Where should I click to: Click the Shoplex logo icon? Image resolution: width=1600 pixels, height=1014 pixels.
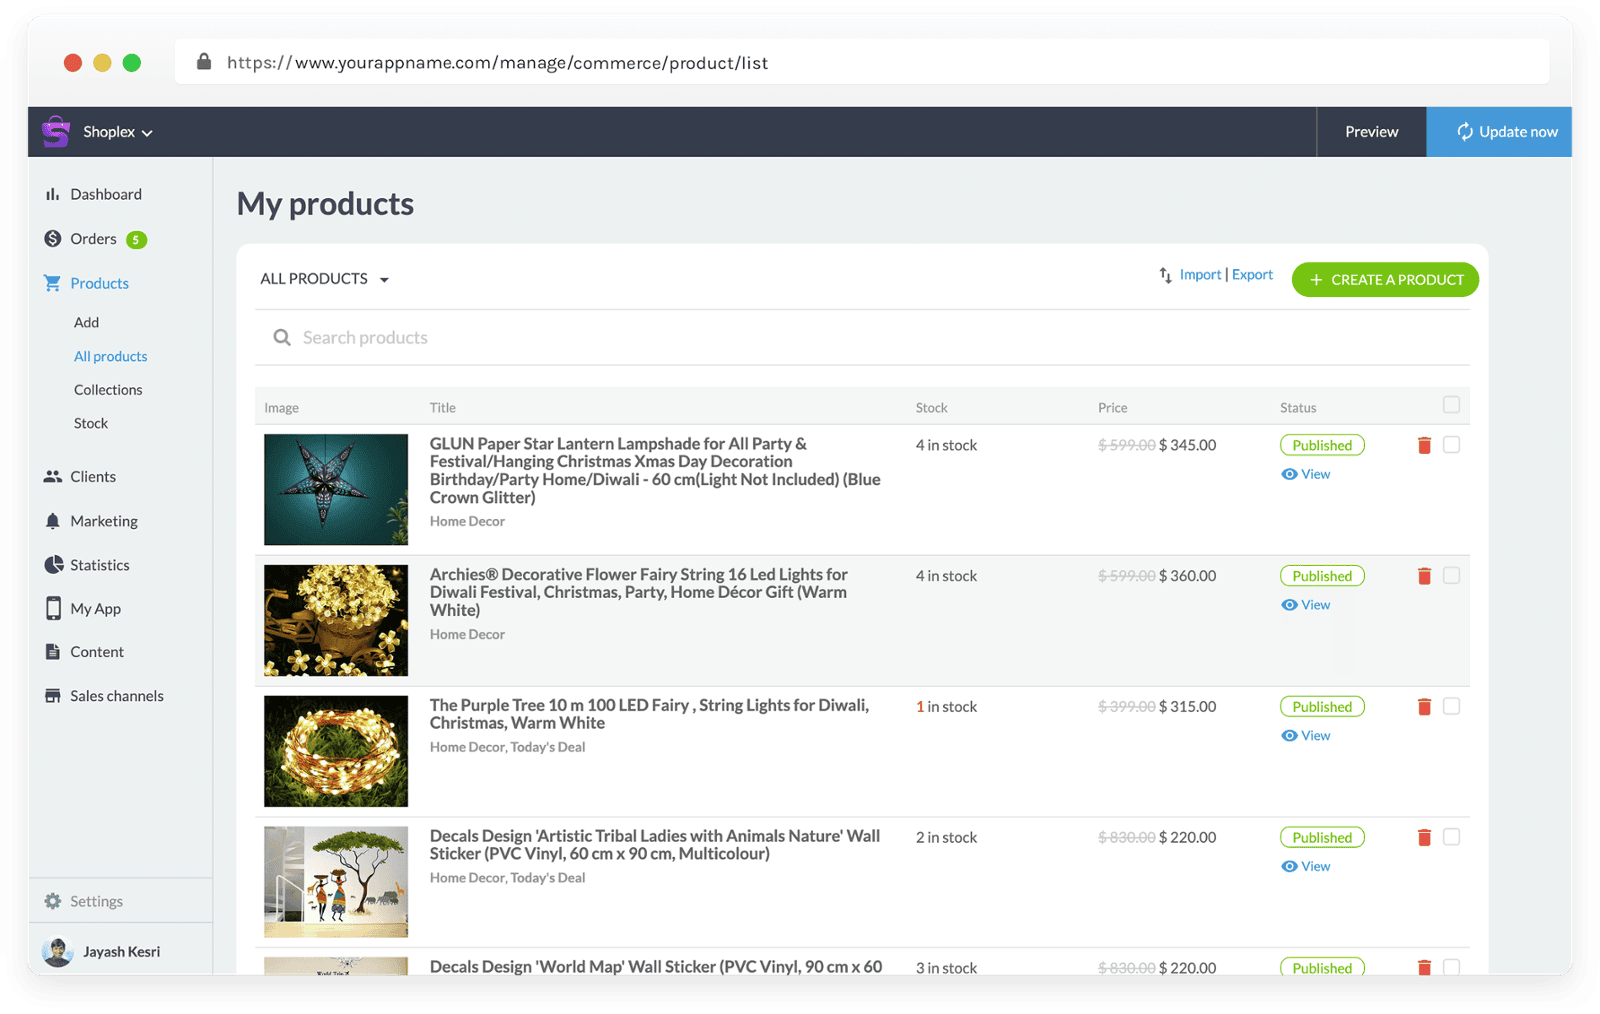(56, 131)
